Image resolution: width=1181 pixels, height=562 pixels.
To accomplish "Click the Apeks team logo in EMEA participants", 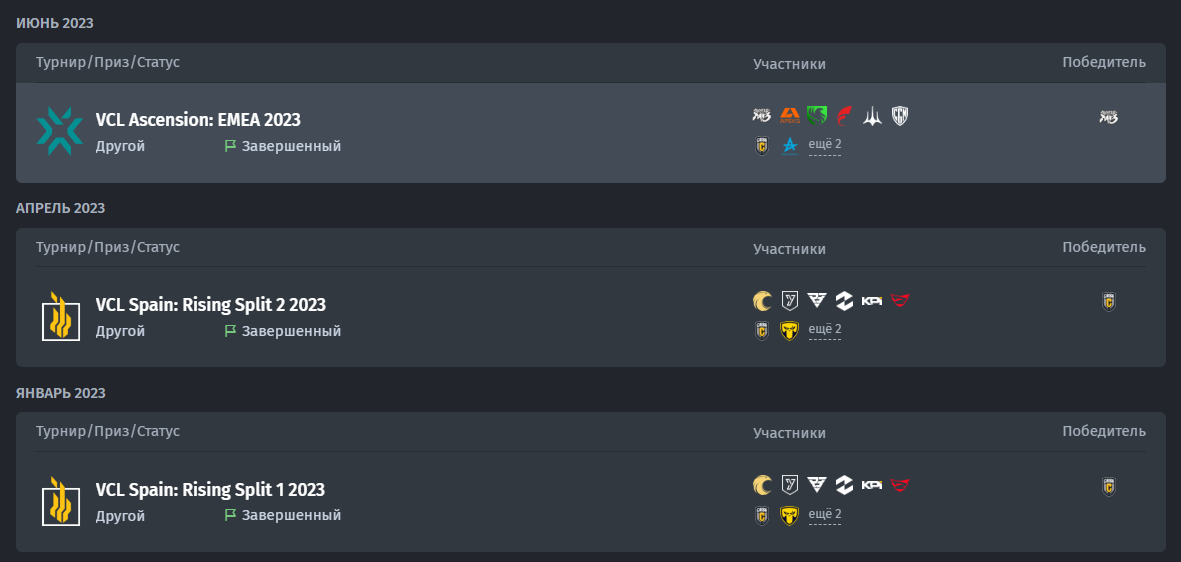I will [x=789, y=116].
